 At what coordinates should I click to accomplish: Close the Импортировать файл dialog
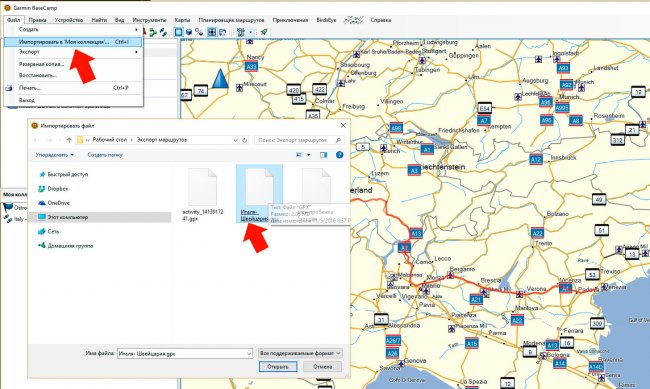(343, 125)
